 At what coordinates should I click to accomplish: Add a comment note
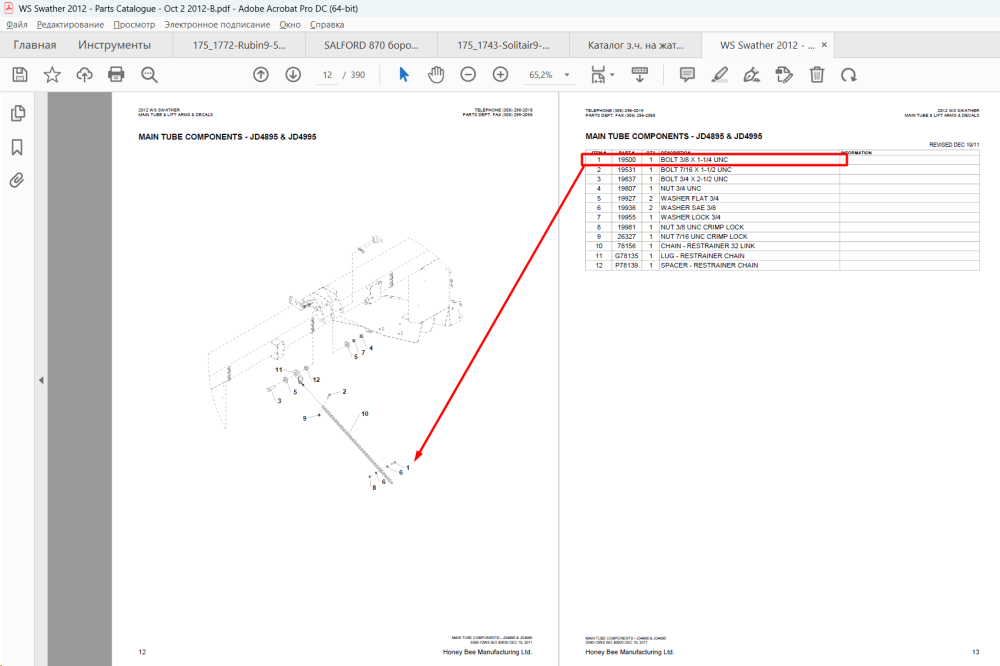(x=687, y=75)
